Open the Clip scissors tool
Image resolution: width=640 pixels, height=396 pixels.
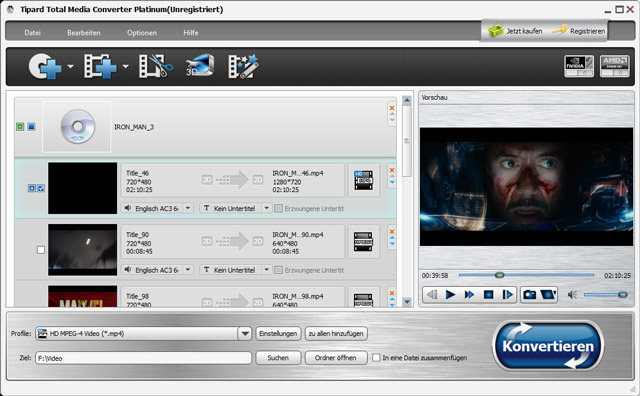(156, 66)
